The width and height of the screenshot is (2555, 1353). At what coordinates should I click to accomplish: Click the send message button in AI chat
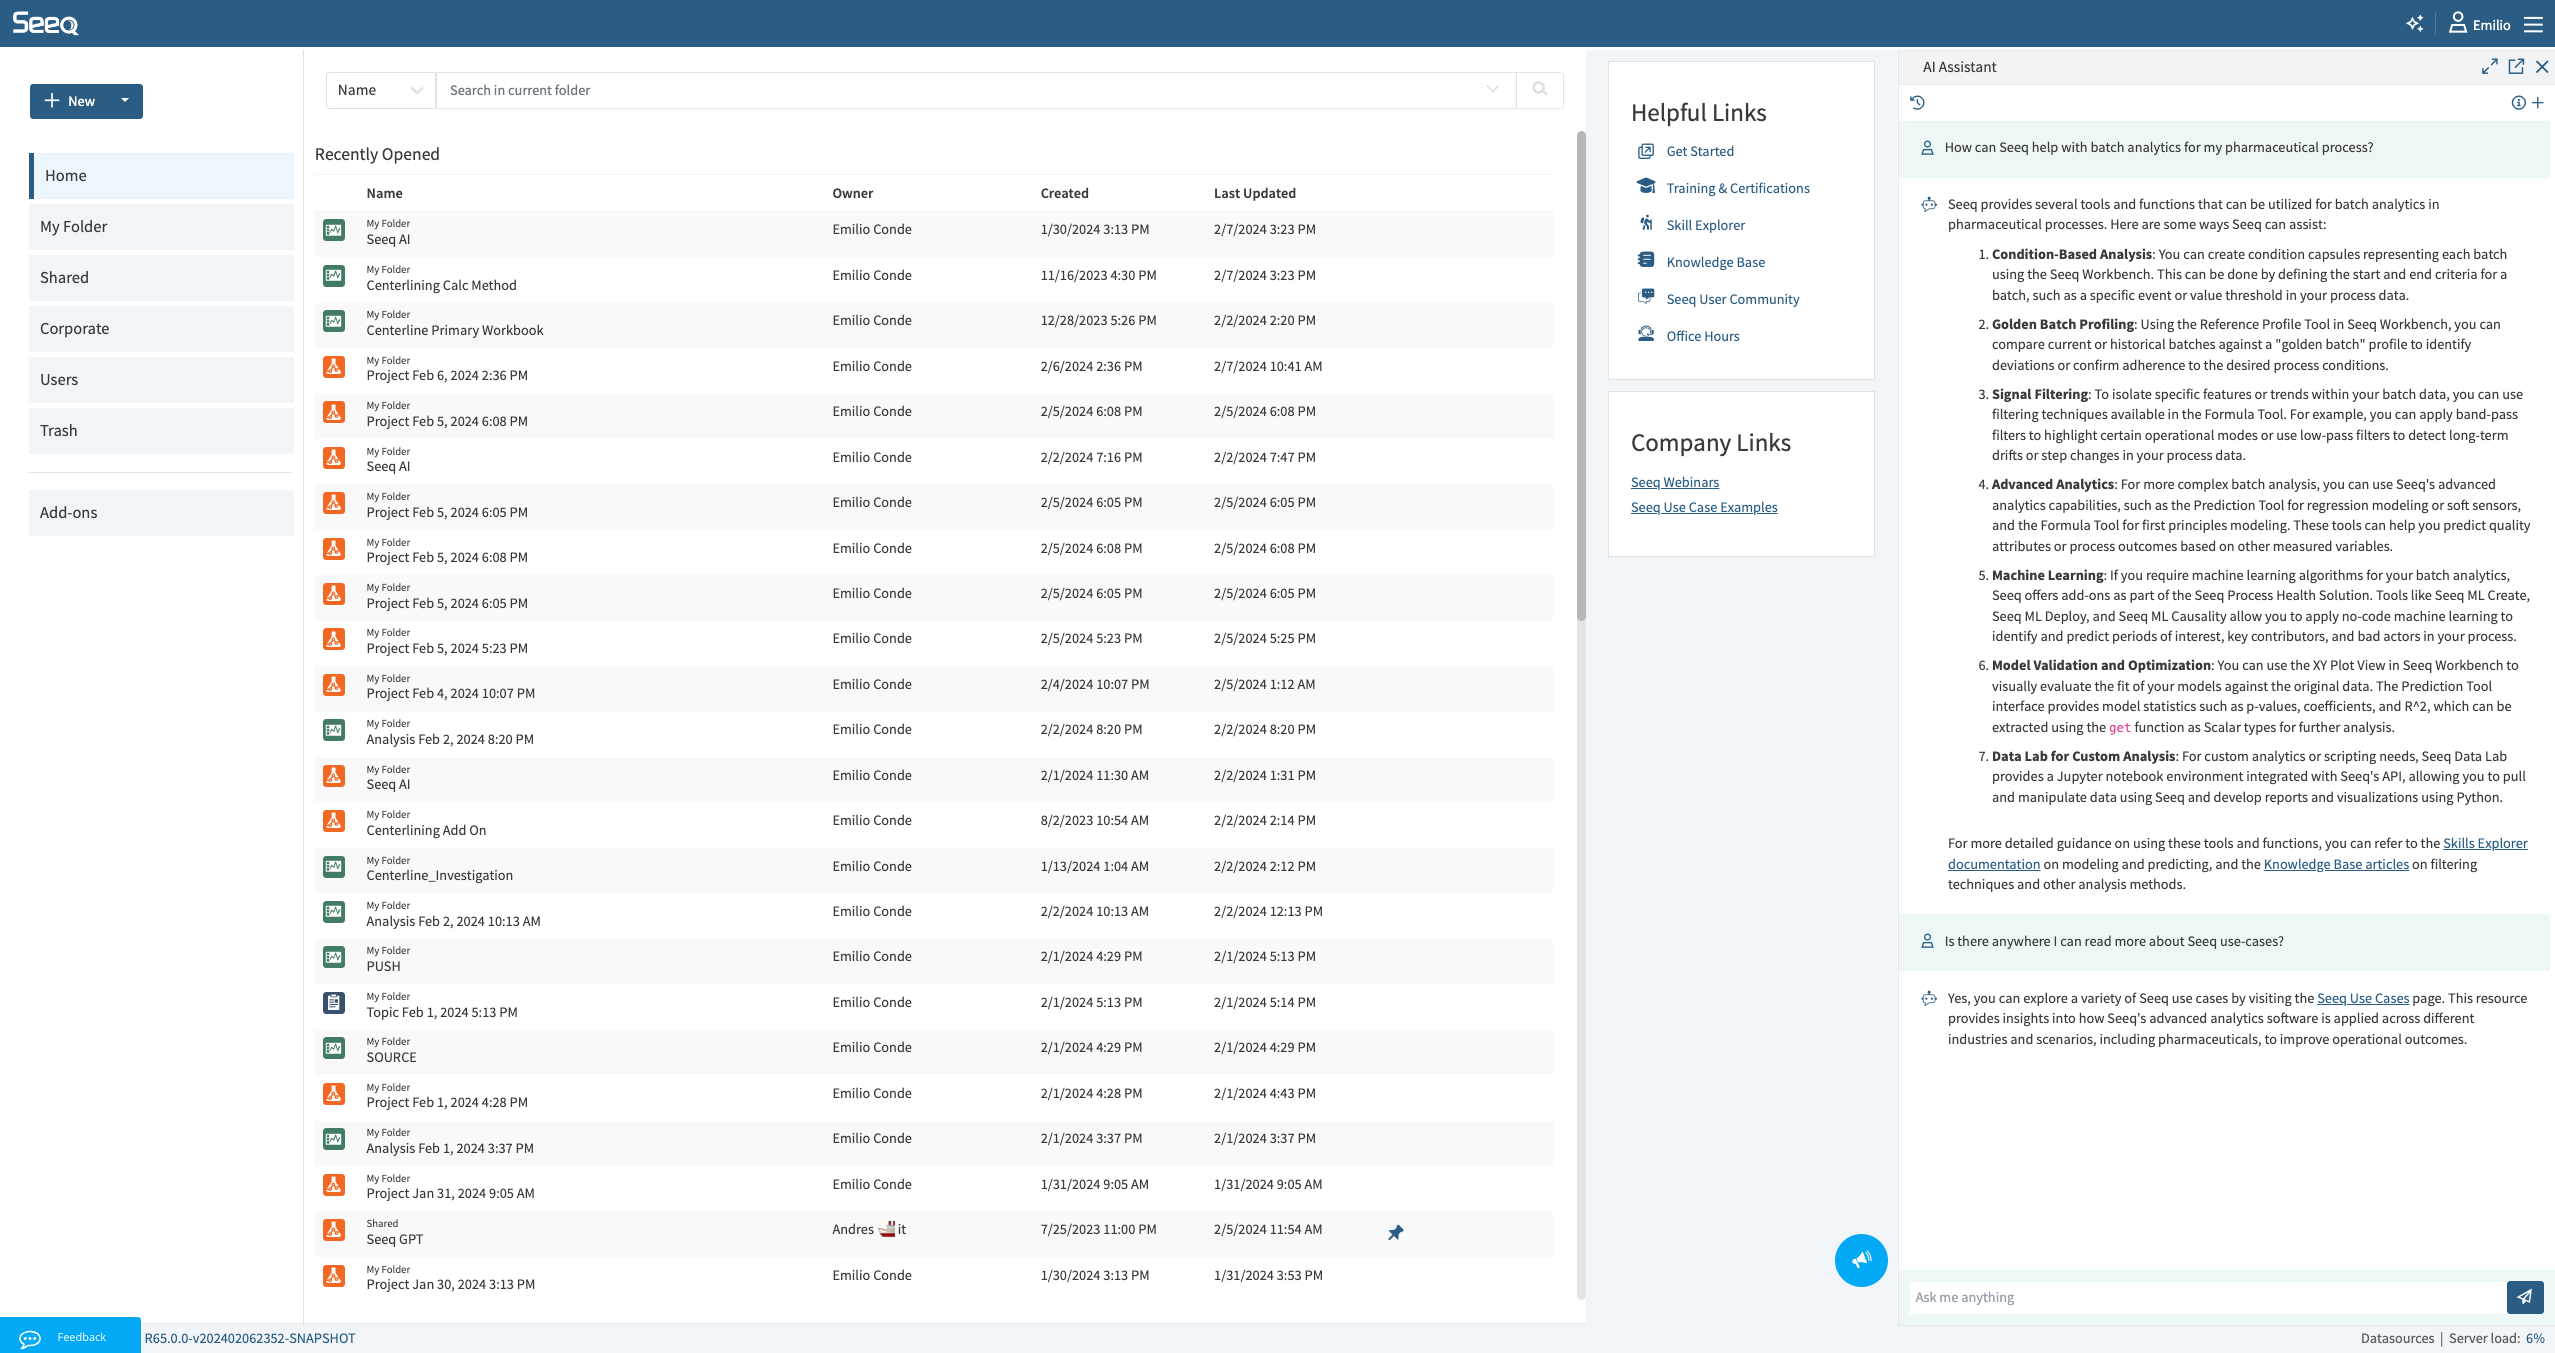[x=2525, y=1297]
